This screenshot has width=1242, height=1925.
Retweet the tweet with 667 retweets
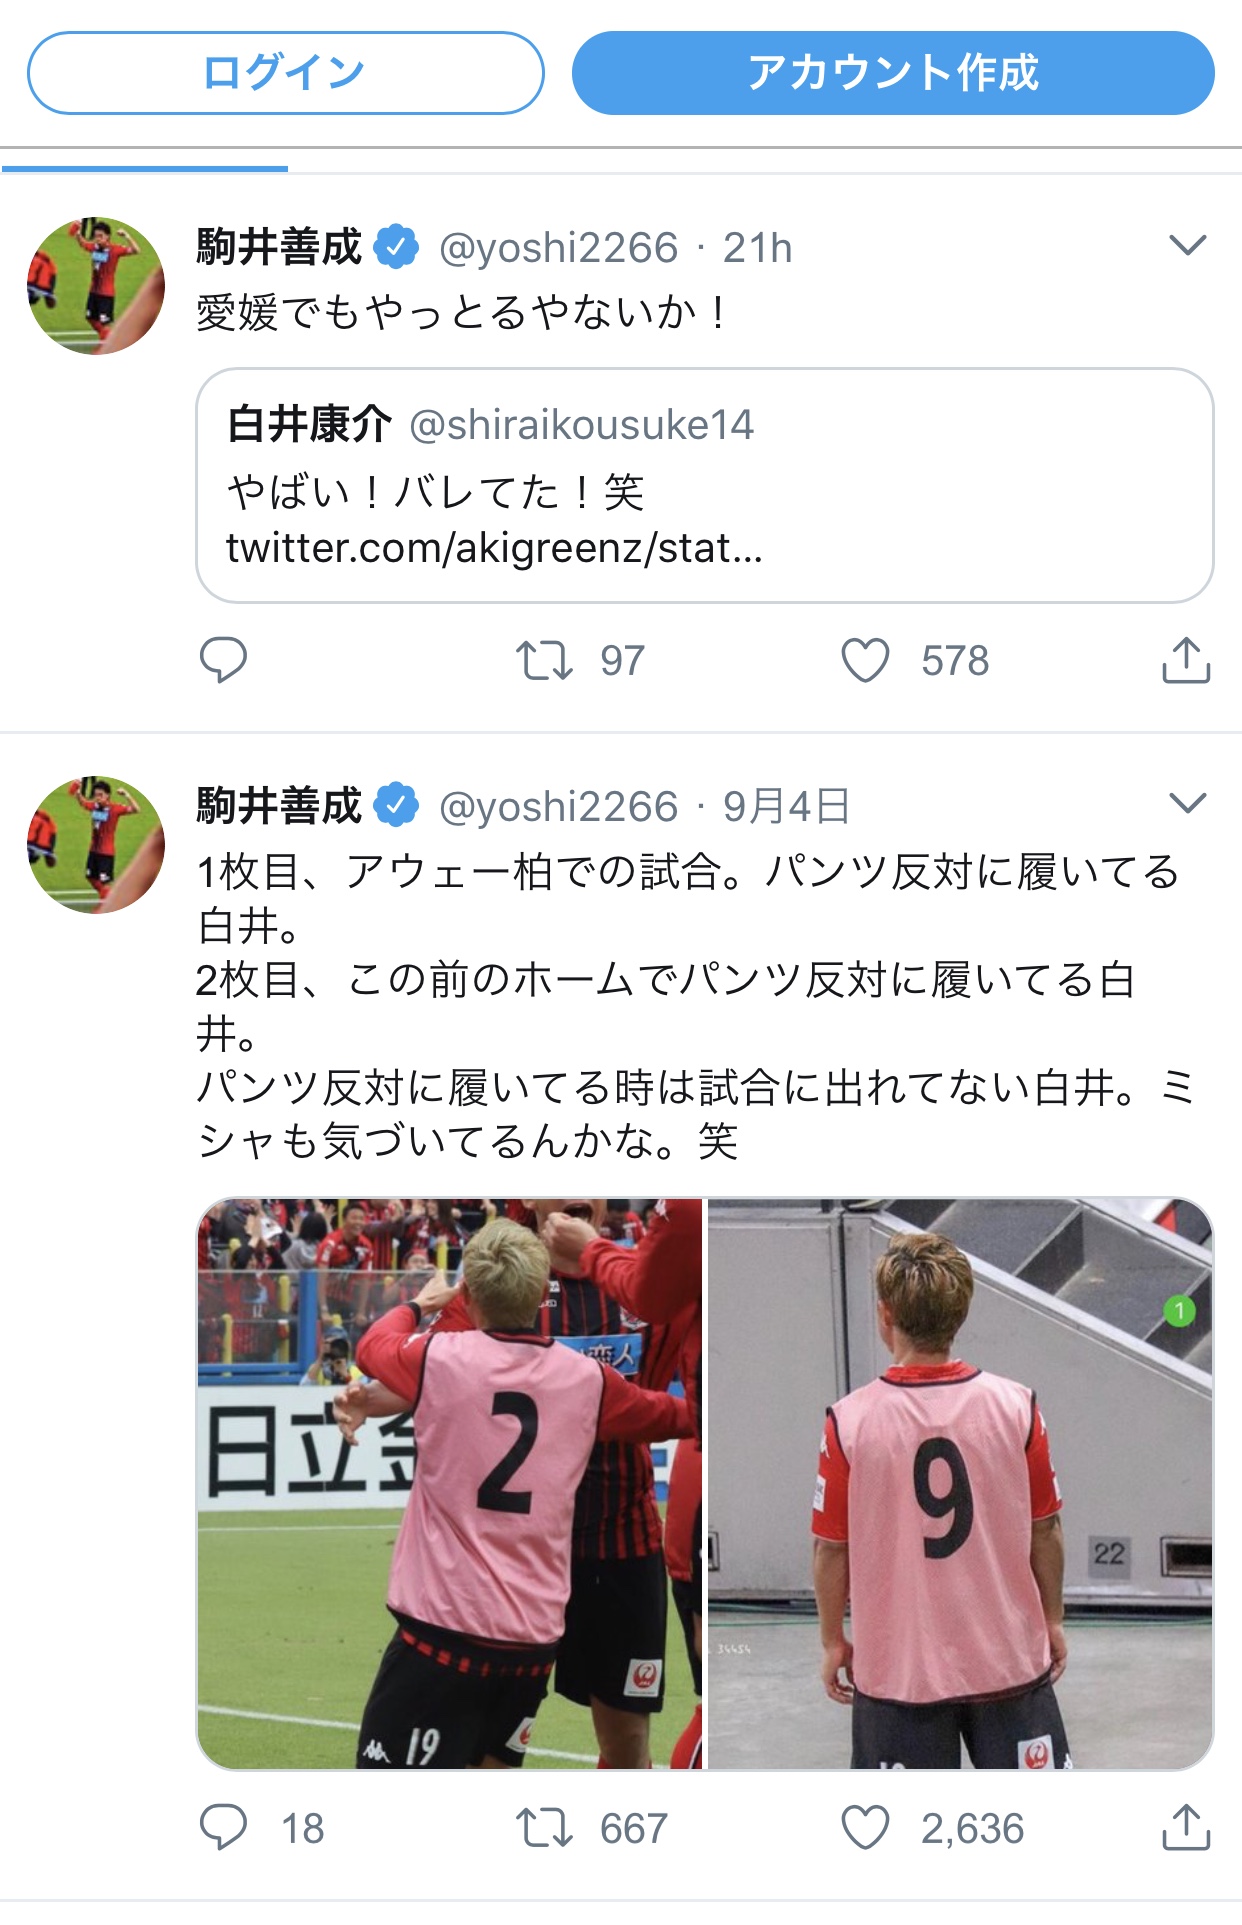pyautogui.click(x=544, y=1828)
